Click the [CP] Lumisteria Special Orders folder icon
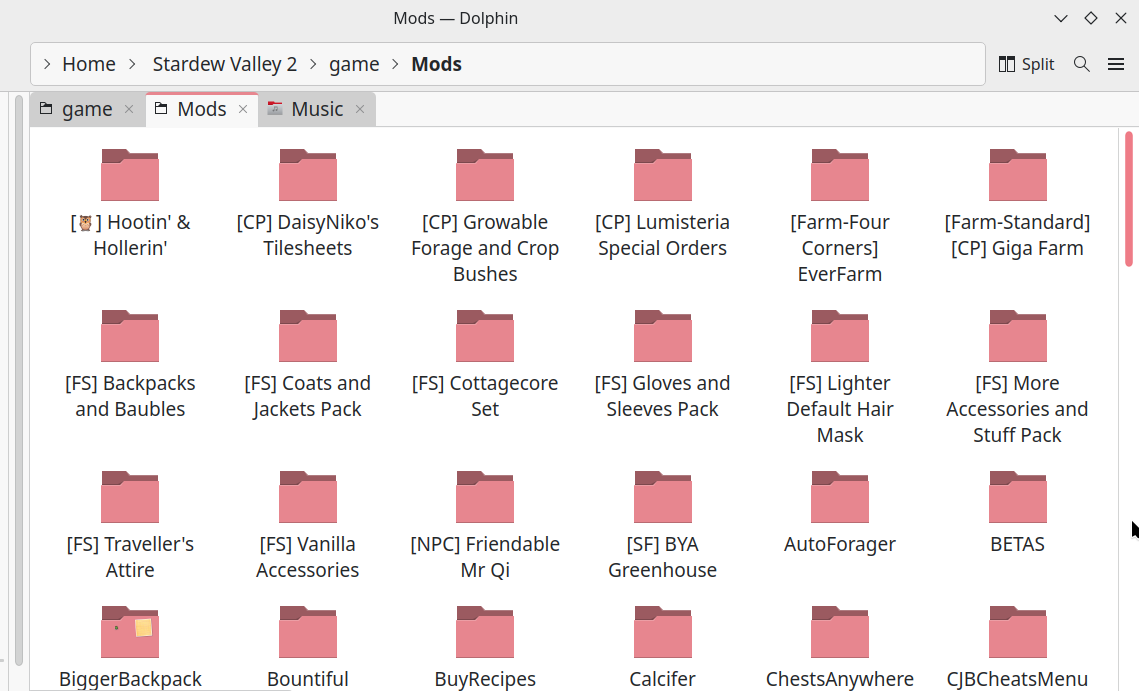The image size is (1139, 691). click(662, 175)
